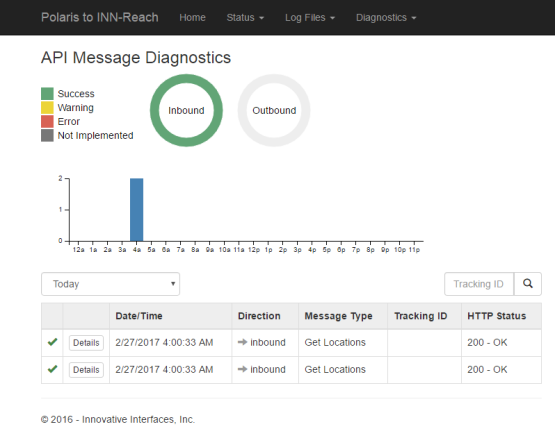Click the green checkmark in first row
The image size is (555, 429).
click(52, 342)
